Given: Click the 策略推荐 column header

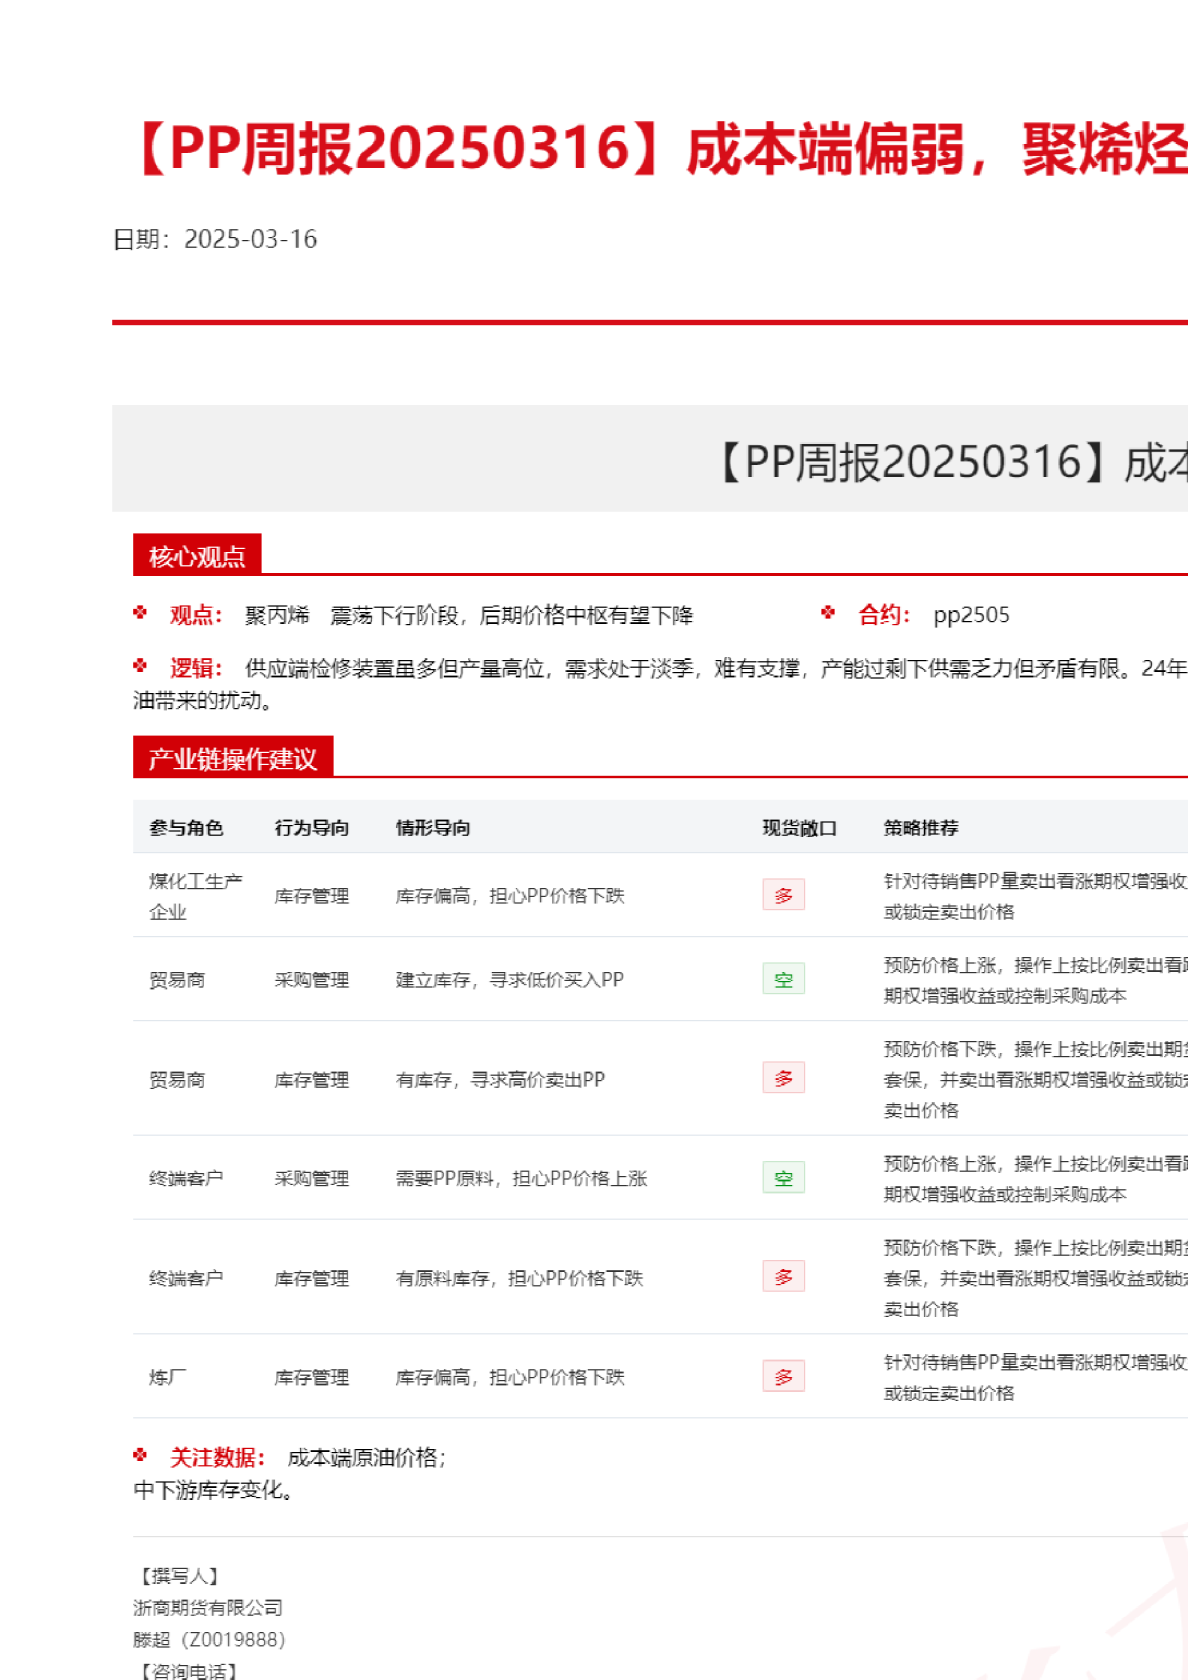Looking at the screenshot, I should pyautogui.click(x=920, y=828).
